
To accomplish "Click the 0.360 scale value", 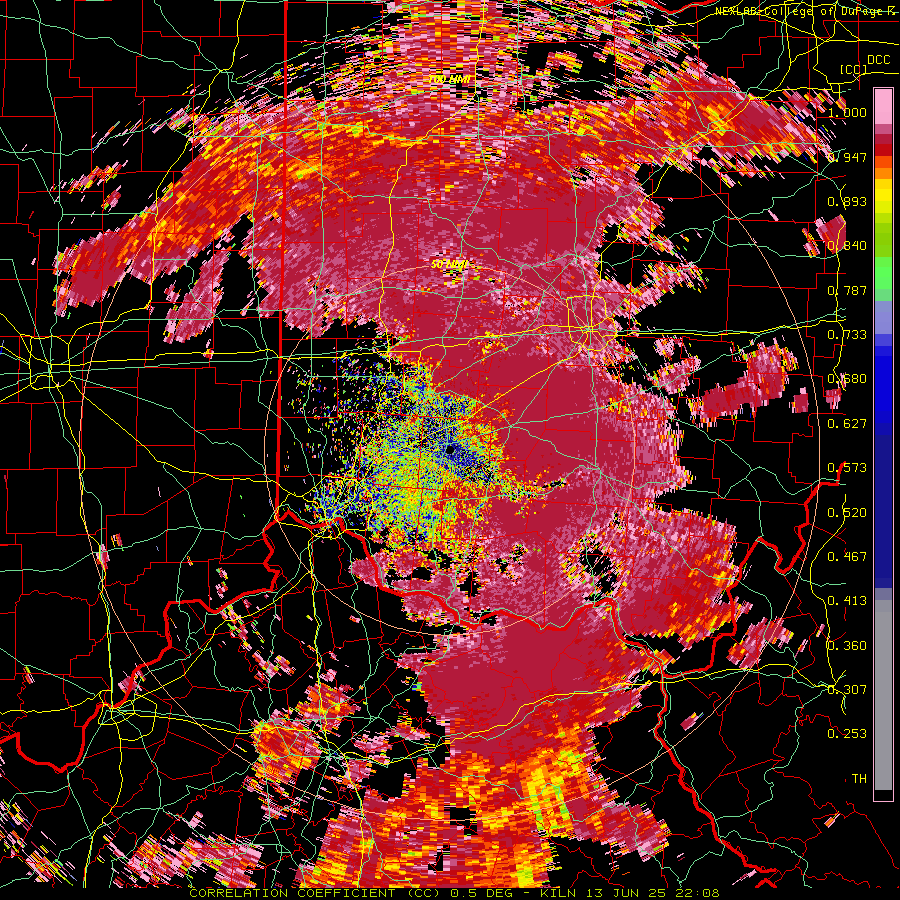I will point(847,645).
